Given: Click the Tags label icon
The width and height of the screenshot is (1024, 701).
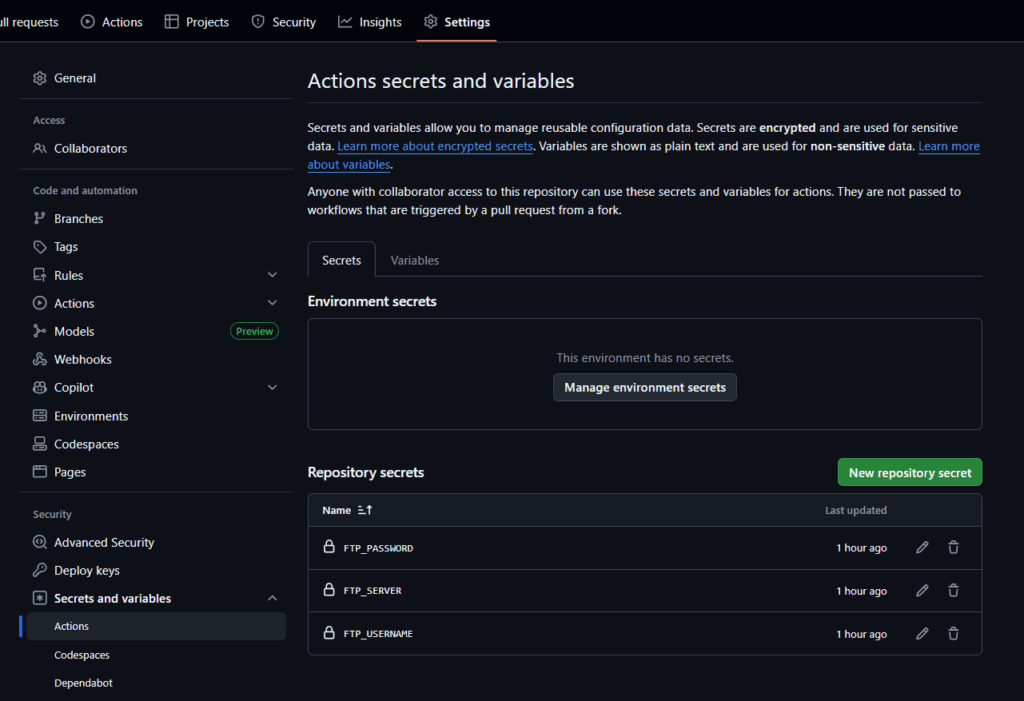Looking at the screenshot, I should 40,247.
